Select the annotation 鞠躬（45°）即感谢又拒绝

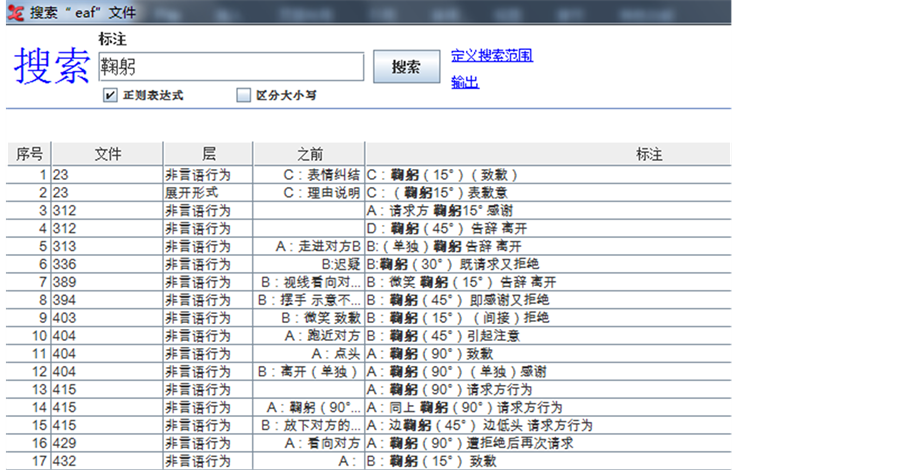(x=458, y=300)
